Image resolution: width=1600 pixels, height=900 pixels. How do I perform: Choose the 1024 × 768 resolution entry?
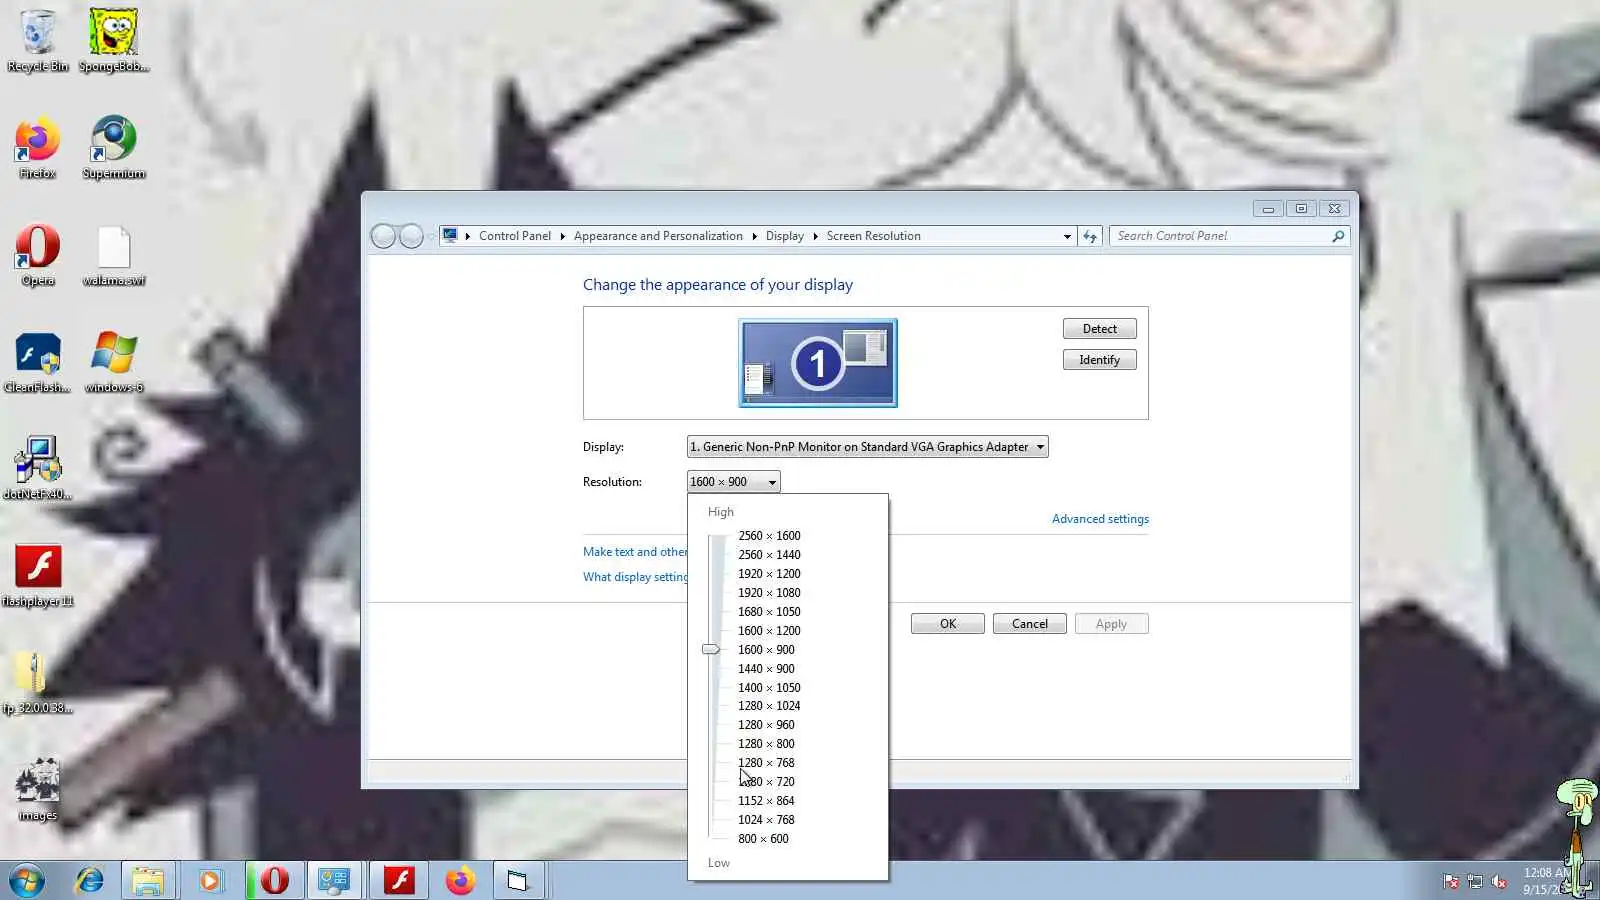[766, 820]
